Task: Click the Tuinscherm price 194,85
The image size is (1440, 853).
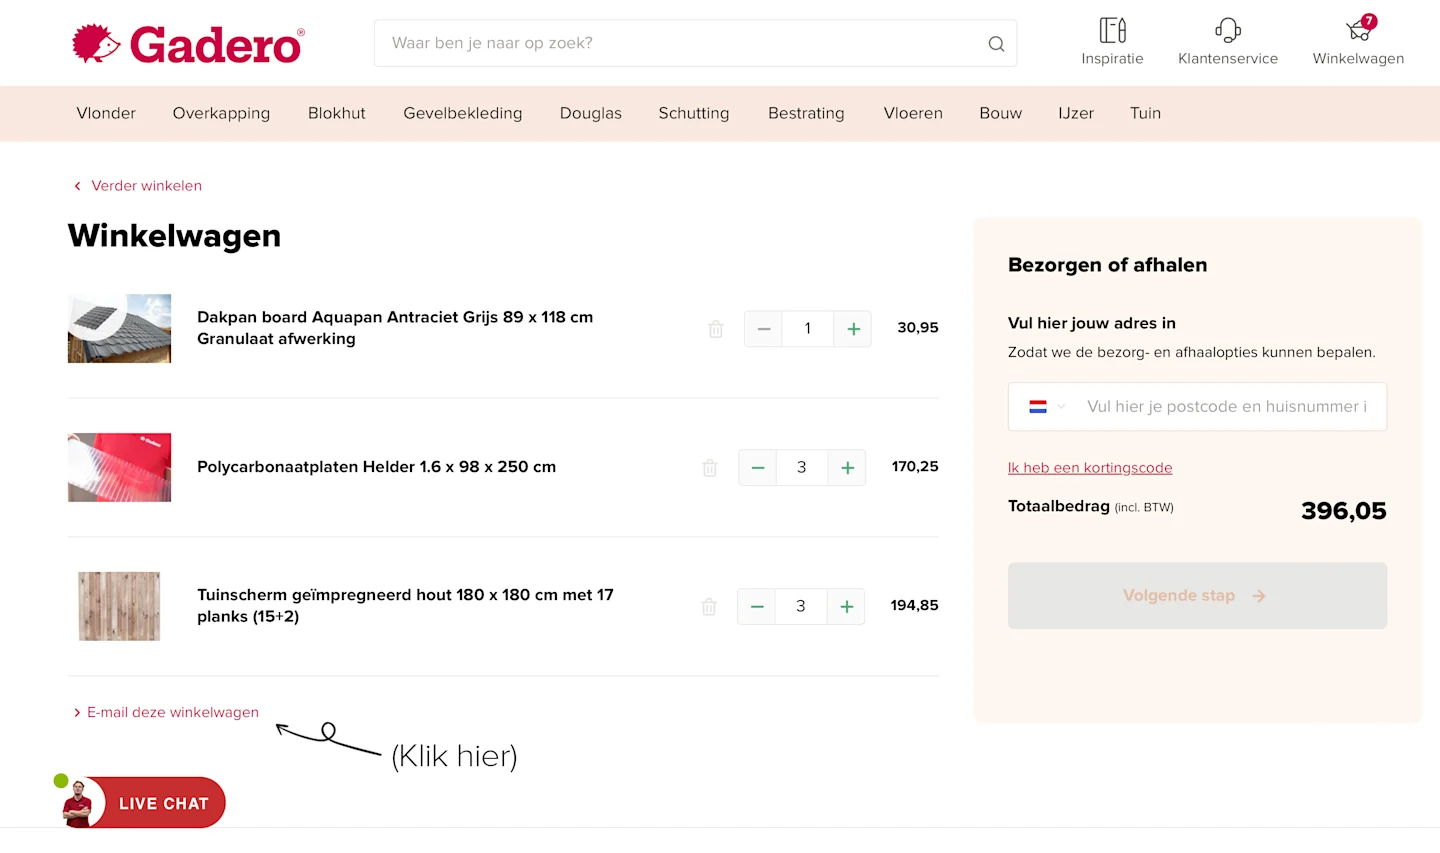Action: tap(915, 606)
